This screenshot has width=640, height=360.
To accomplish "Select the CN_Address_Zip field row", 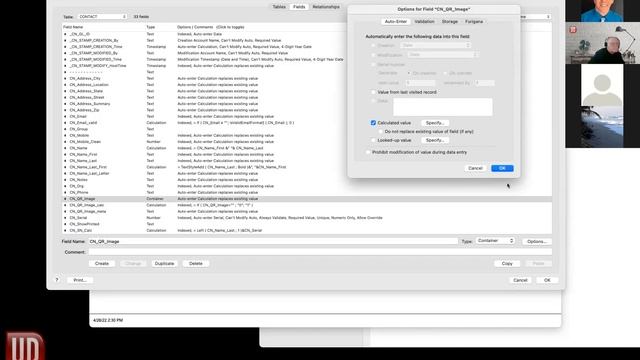I will (x=307, y=110).
